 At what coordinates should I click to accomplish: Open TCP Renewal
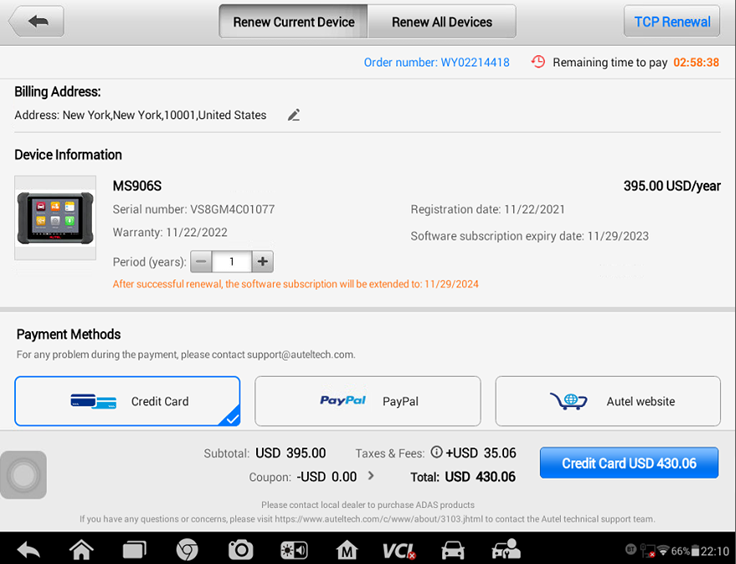pos(672,22)
